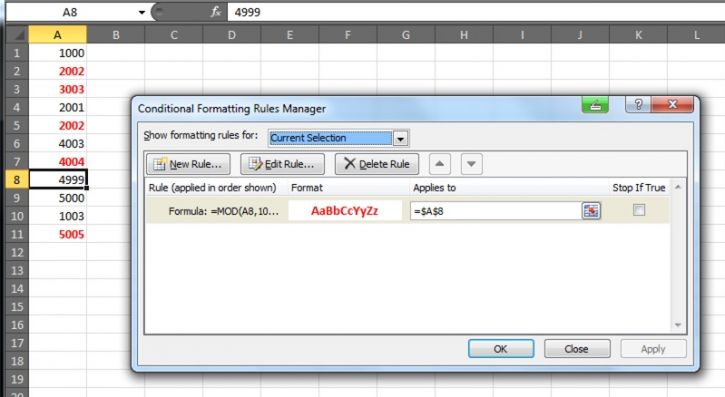Screen dimensions: 725x397
Task: Select row 1 header
Action: [17, 53]
